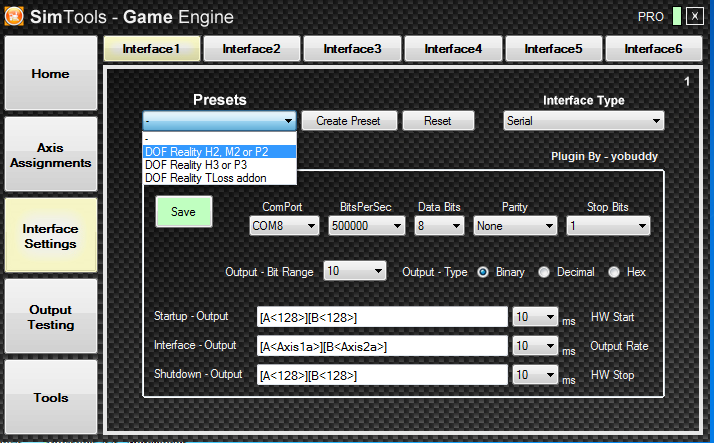Click the Create Preset button
Image resolution: width=714 pixels, height=443 pixels.
[x=349, y=121]
